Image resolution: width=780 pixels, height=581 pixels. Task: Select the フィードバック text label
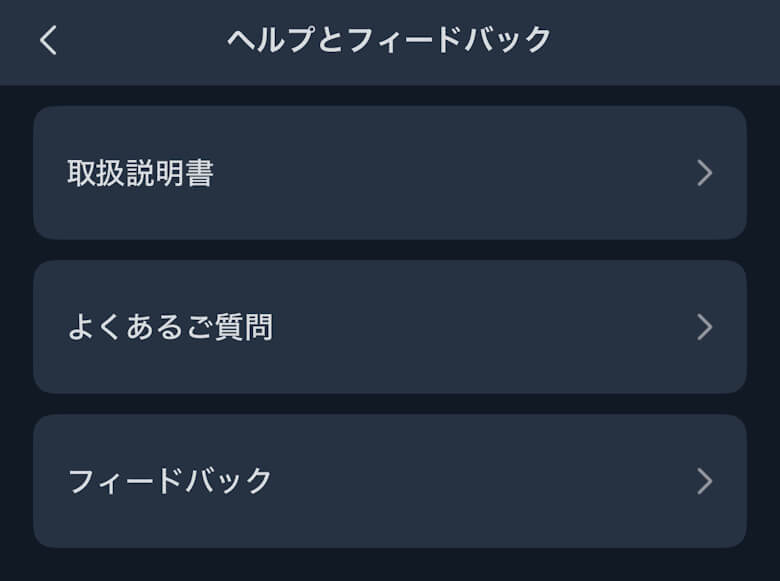click(170, 481)
